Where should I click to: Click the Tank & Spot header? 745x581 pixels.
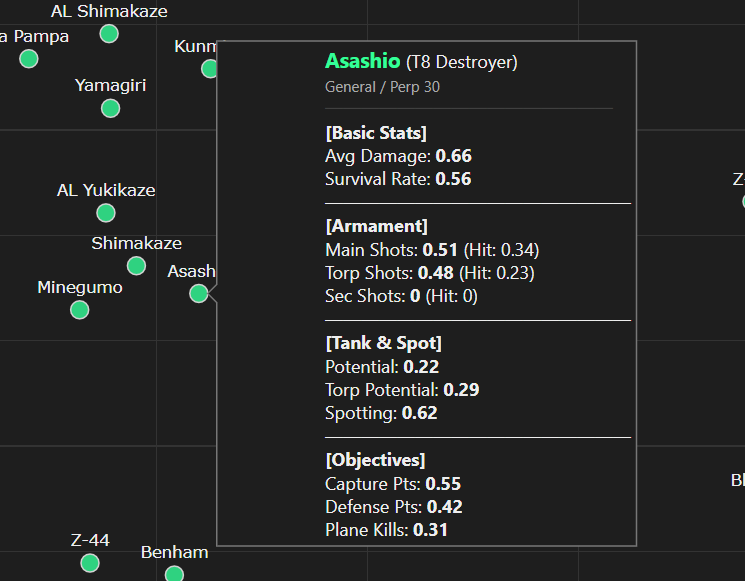tap(383, 343)
